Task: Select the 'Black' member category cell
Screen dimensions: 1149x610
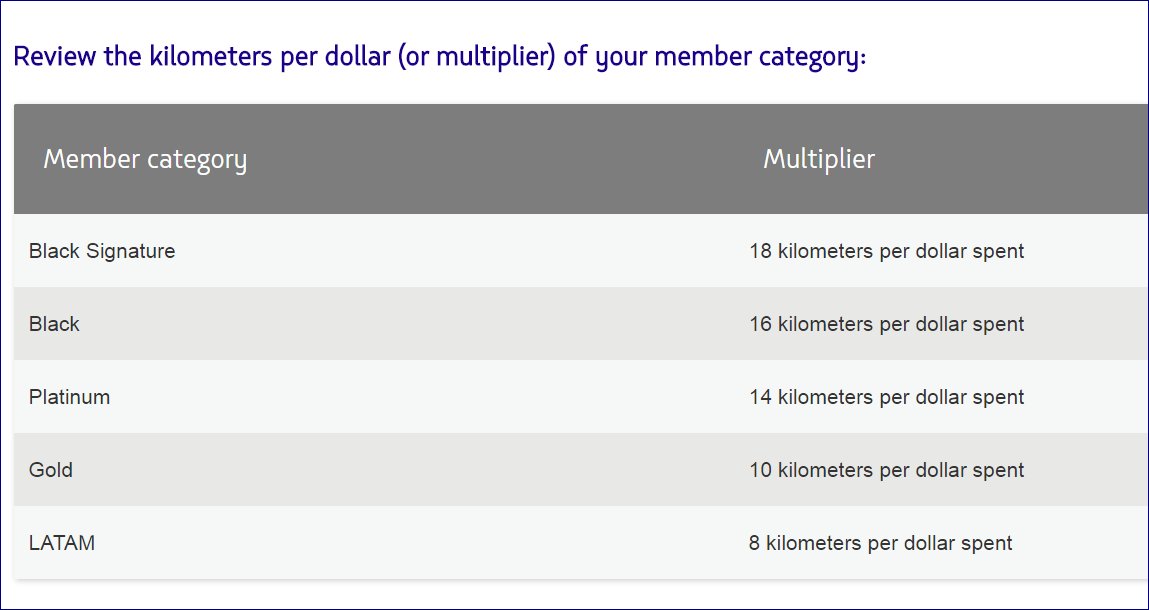Action: [x=54, y=324]
